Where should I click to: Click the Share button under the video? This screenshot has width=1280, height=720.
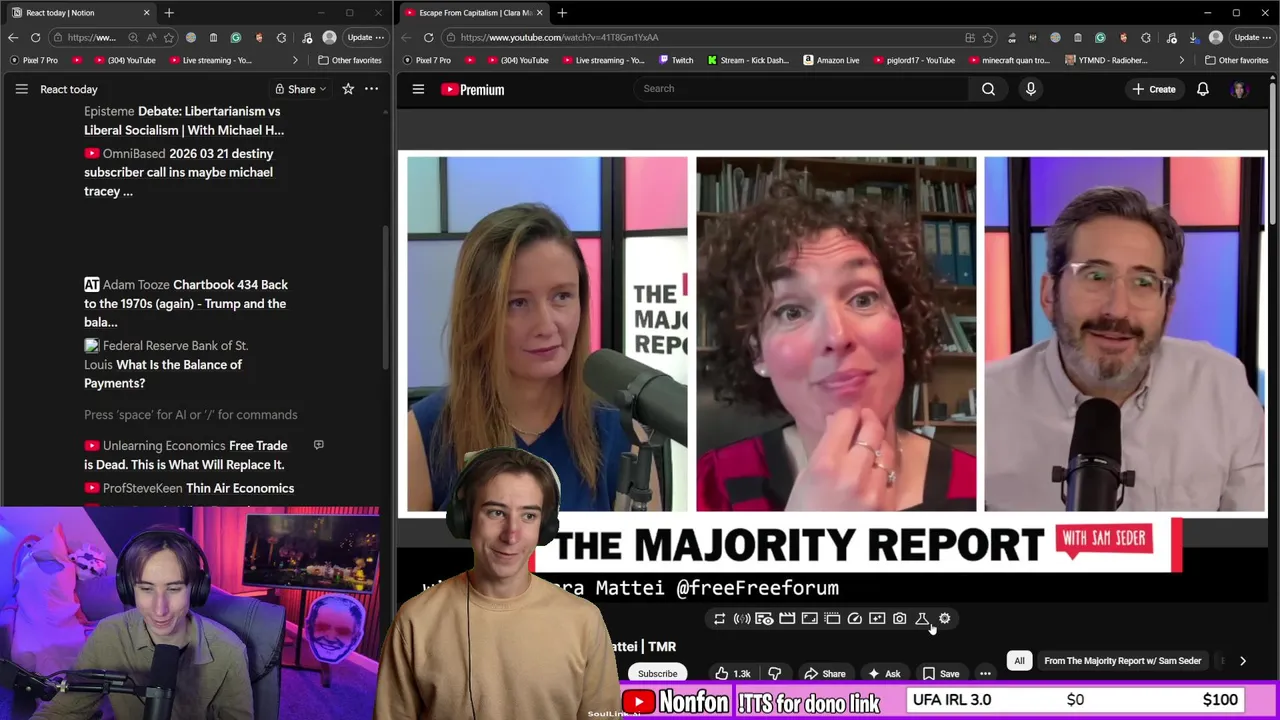825,674
